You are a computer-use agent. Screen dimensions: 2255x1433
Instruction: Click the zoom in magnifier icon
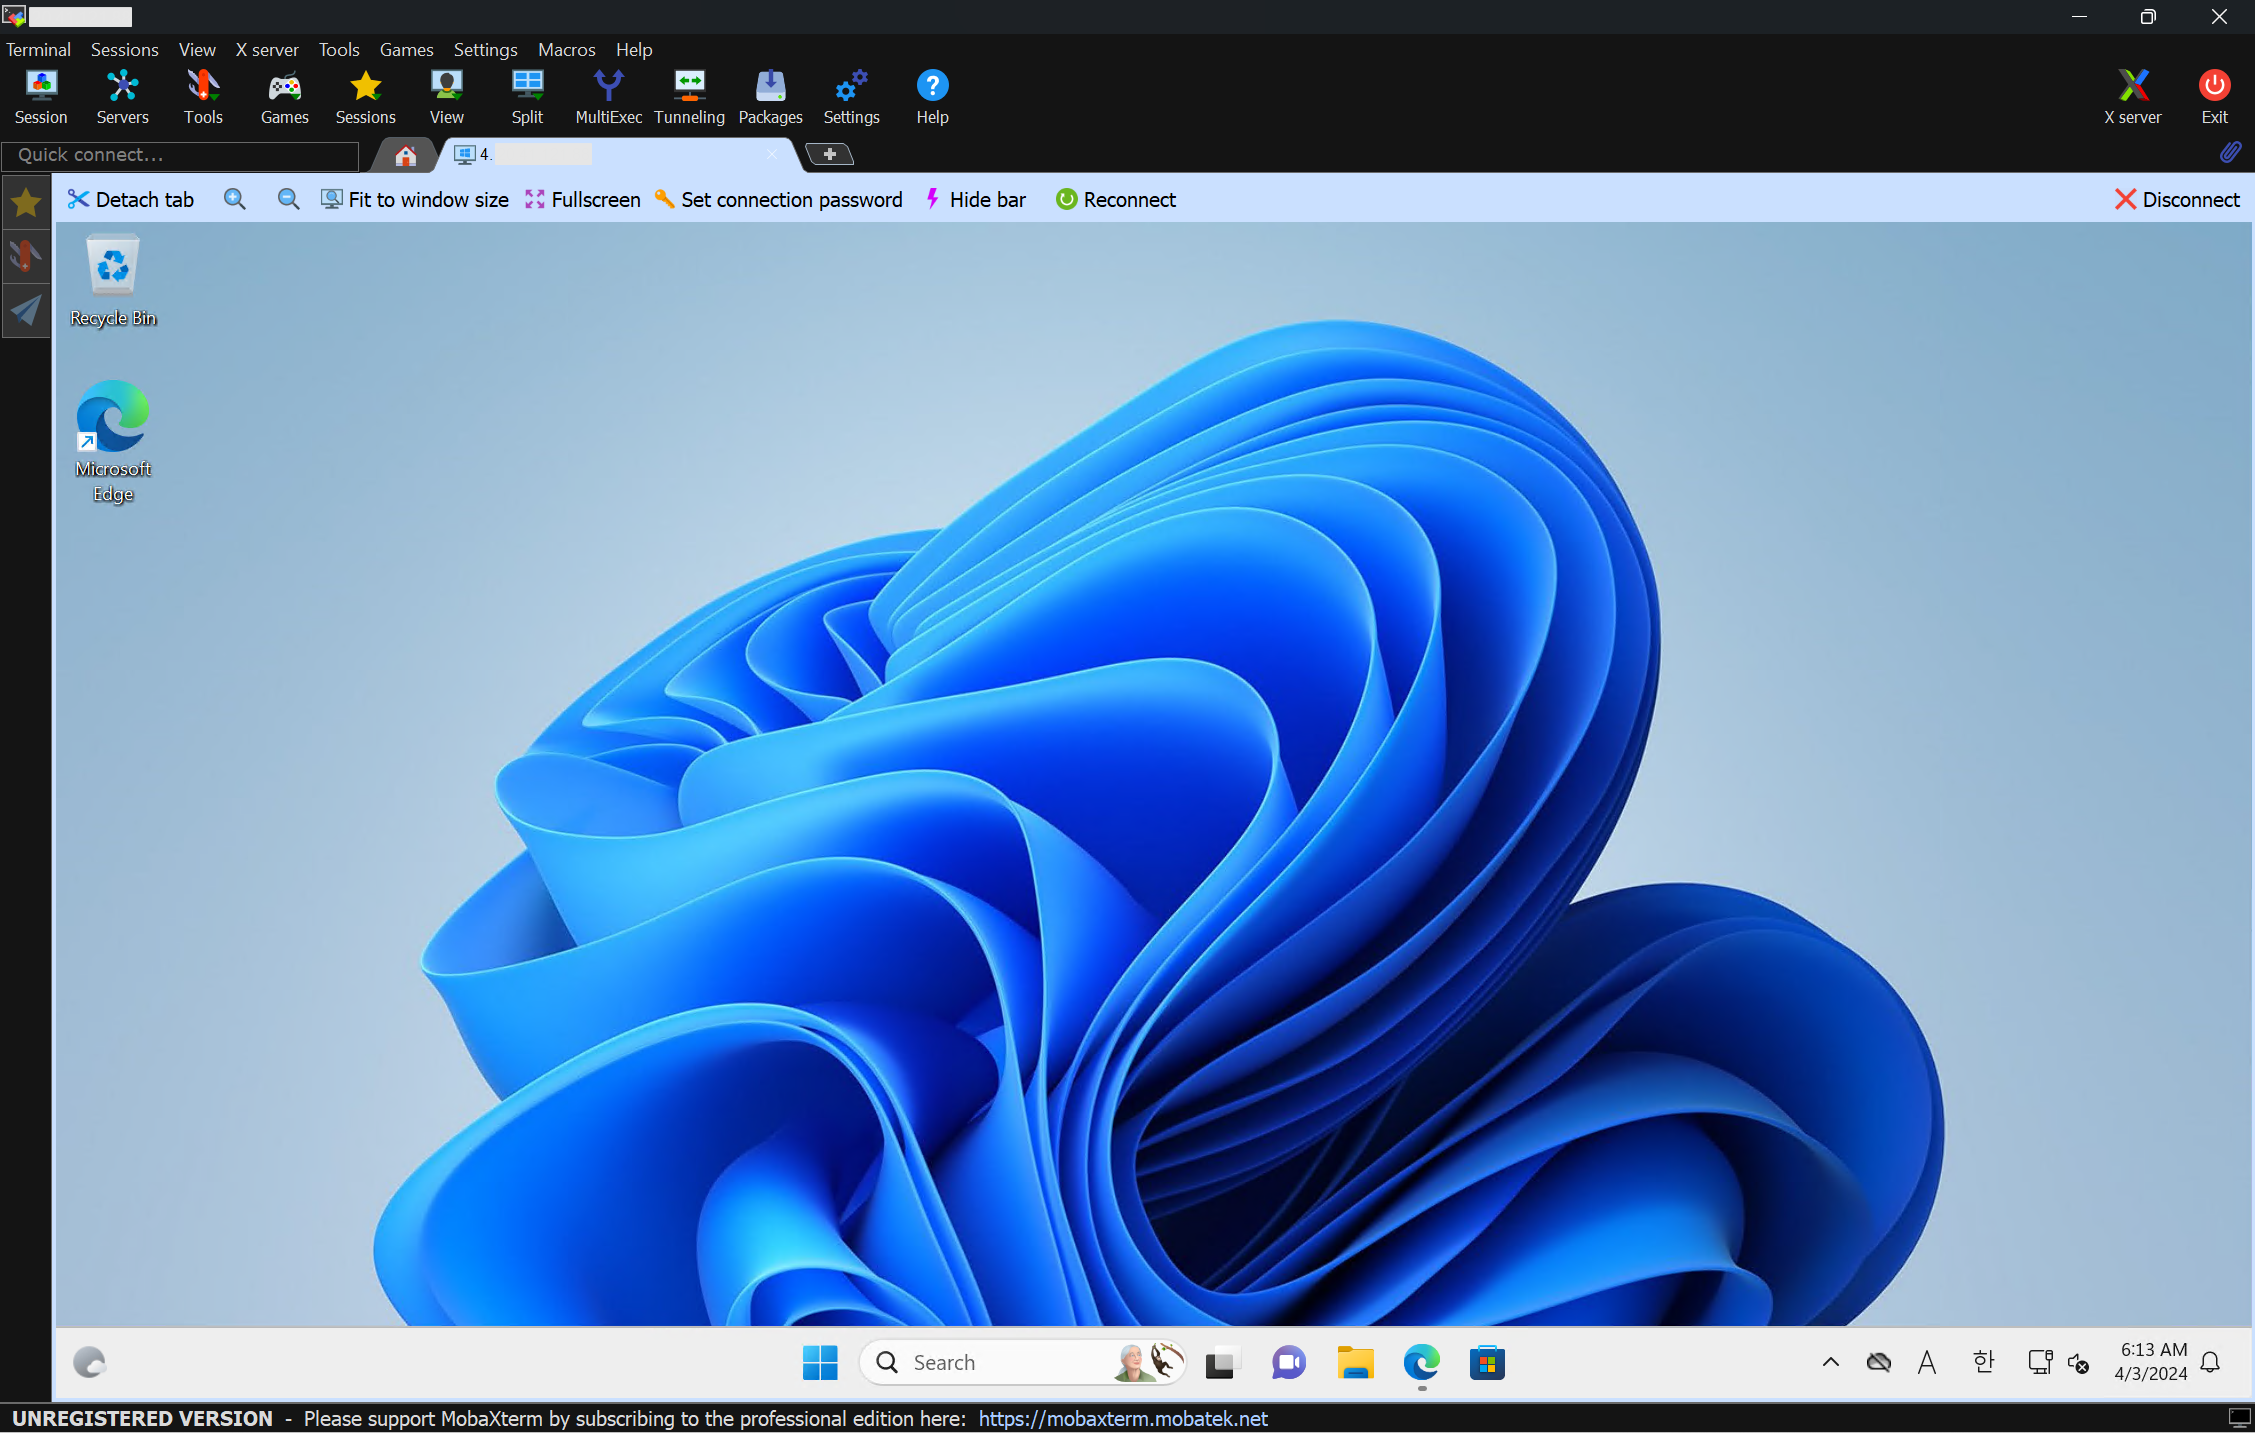[235, 199]
